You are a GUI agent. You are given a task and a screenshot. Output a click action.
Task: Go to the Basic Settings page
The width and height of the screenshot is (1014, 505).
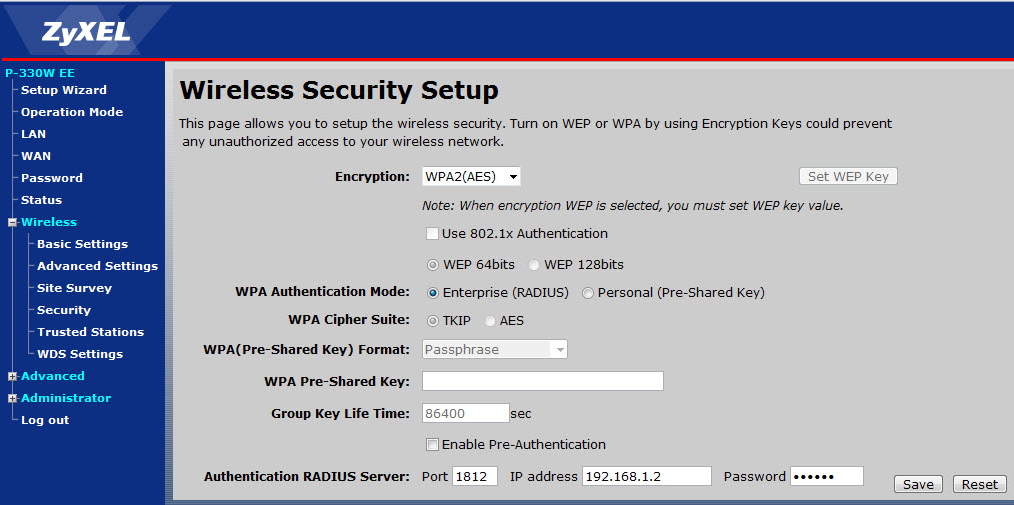(x=82, y=244)
